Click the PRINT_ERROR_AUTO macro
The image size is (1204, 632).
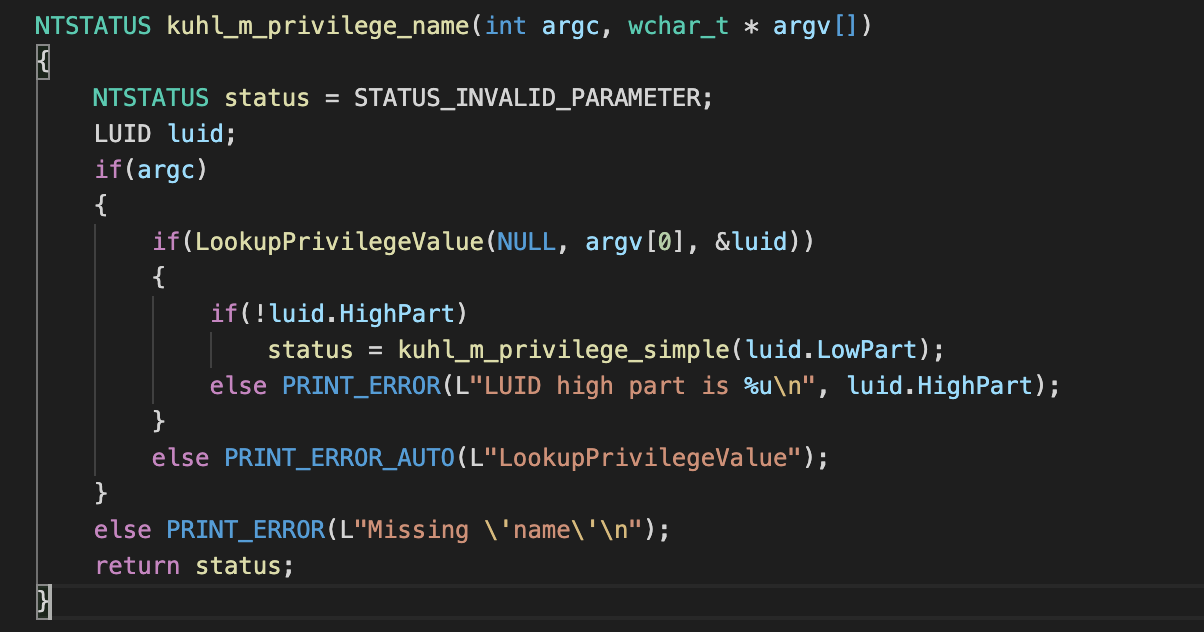(x=339, y=458)
